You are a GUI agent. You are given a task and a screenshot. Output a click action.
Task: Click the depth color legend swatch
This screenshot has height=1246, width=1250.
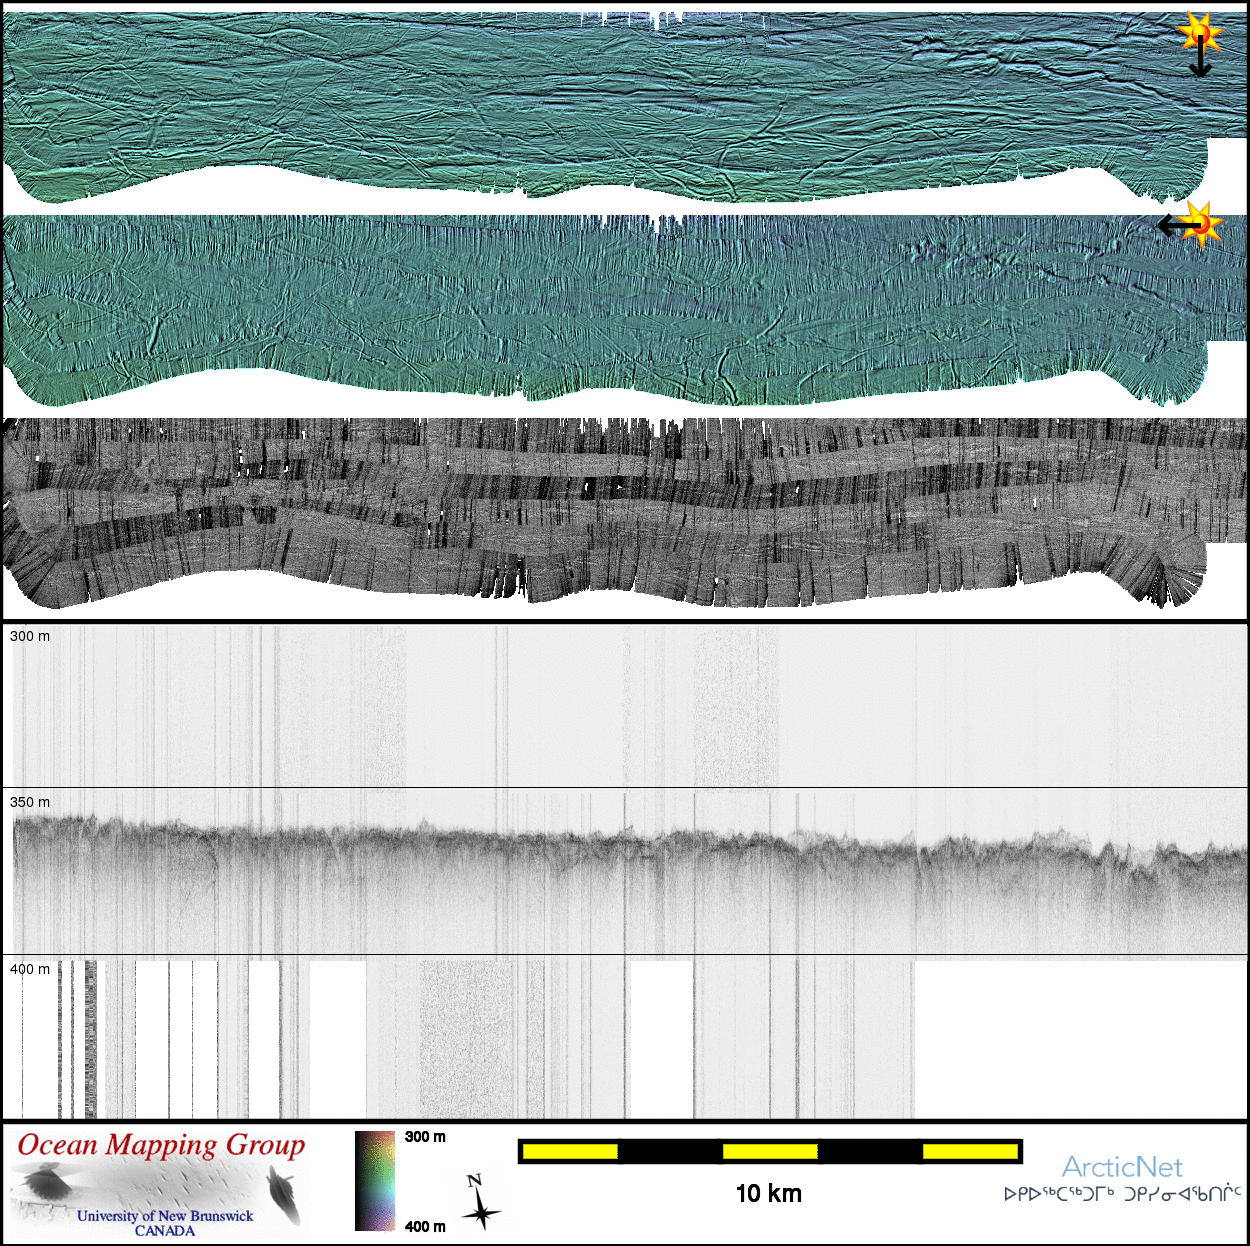(x=375, y=1180)
